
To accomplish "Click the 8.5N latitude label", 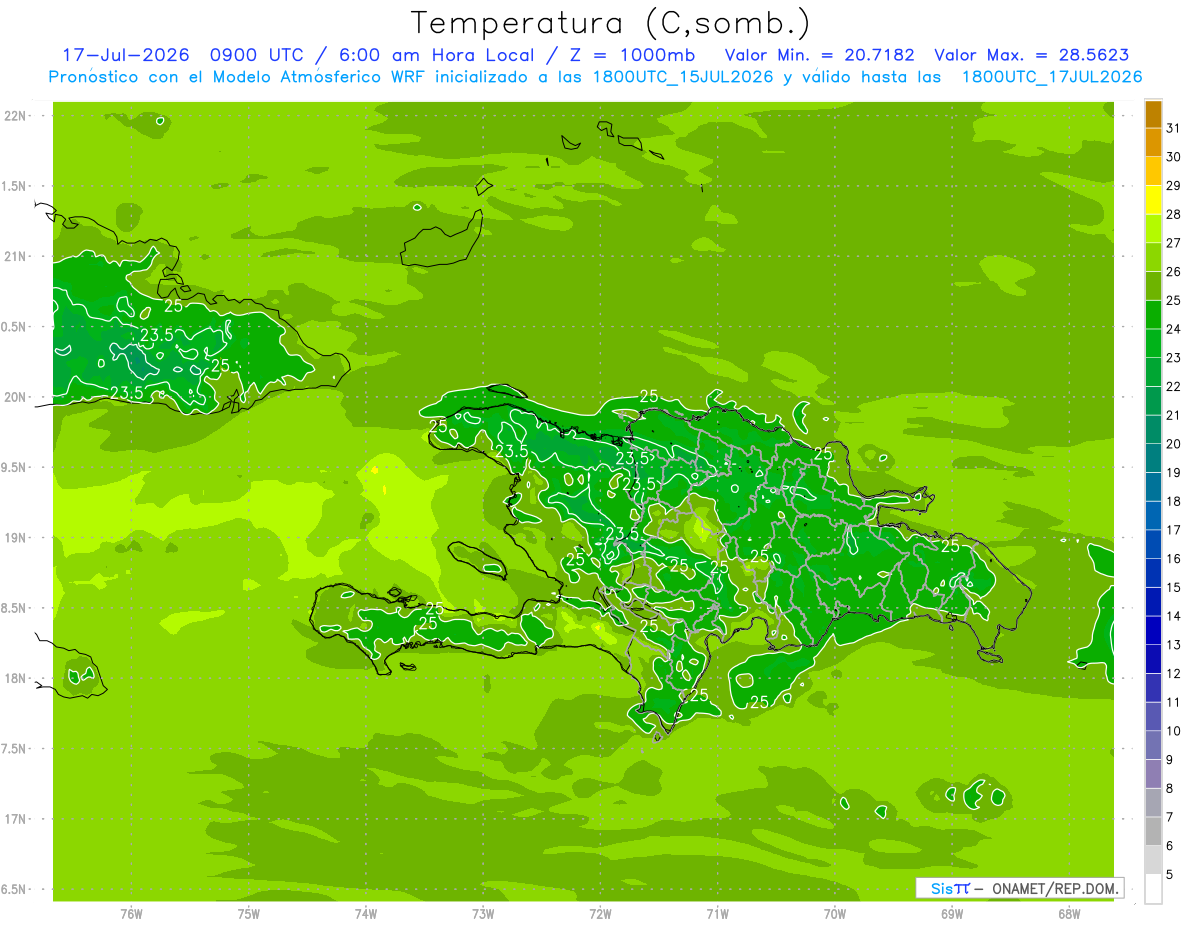I will point(15,608).
